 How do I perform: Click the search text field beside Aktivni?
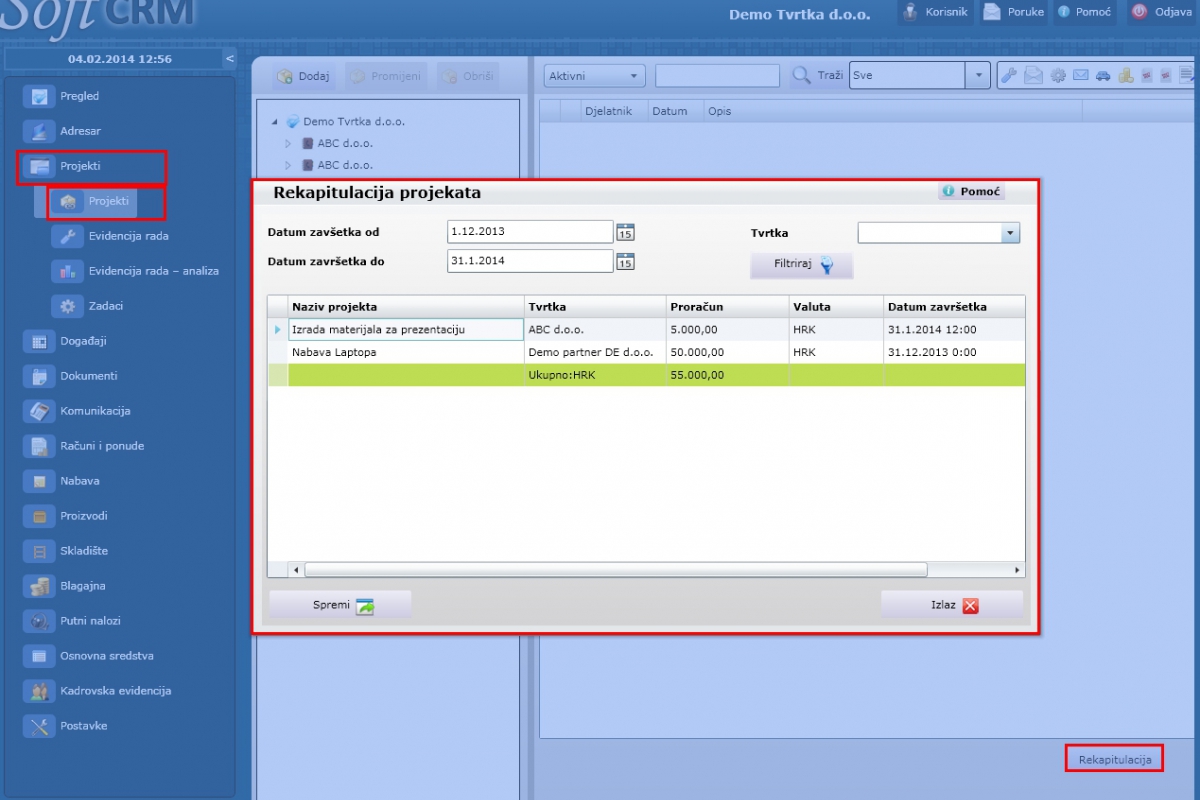pyautogui.click(x=717, y=76)
